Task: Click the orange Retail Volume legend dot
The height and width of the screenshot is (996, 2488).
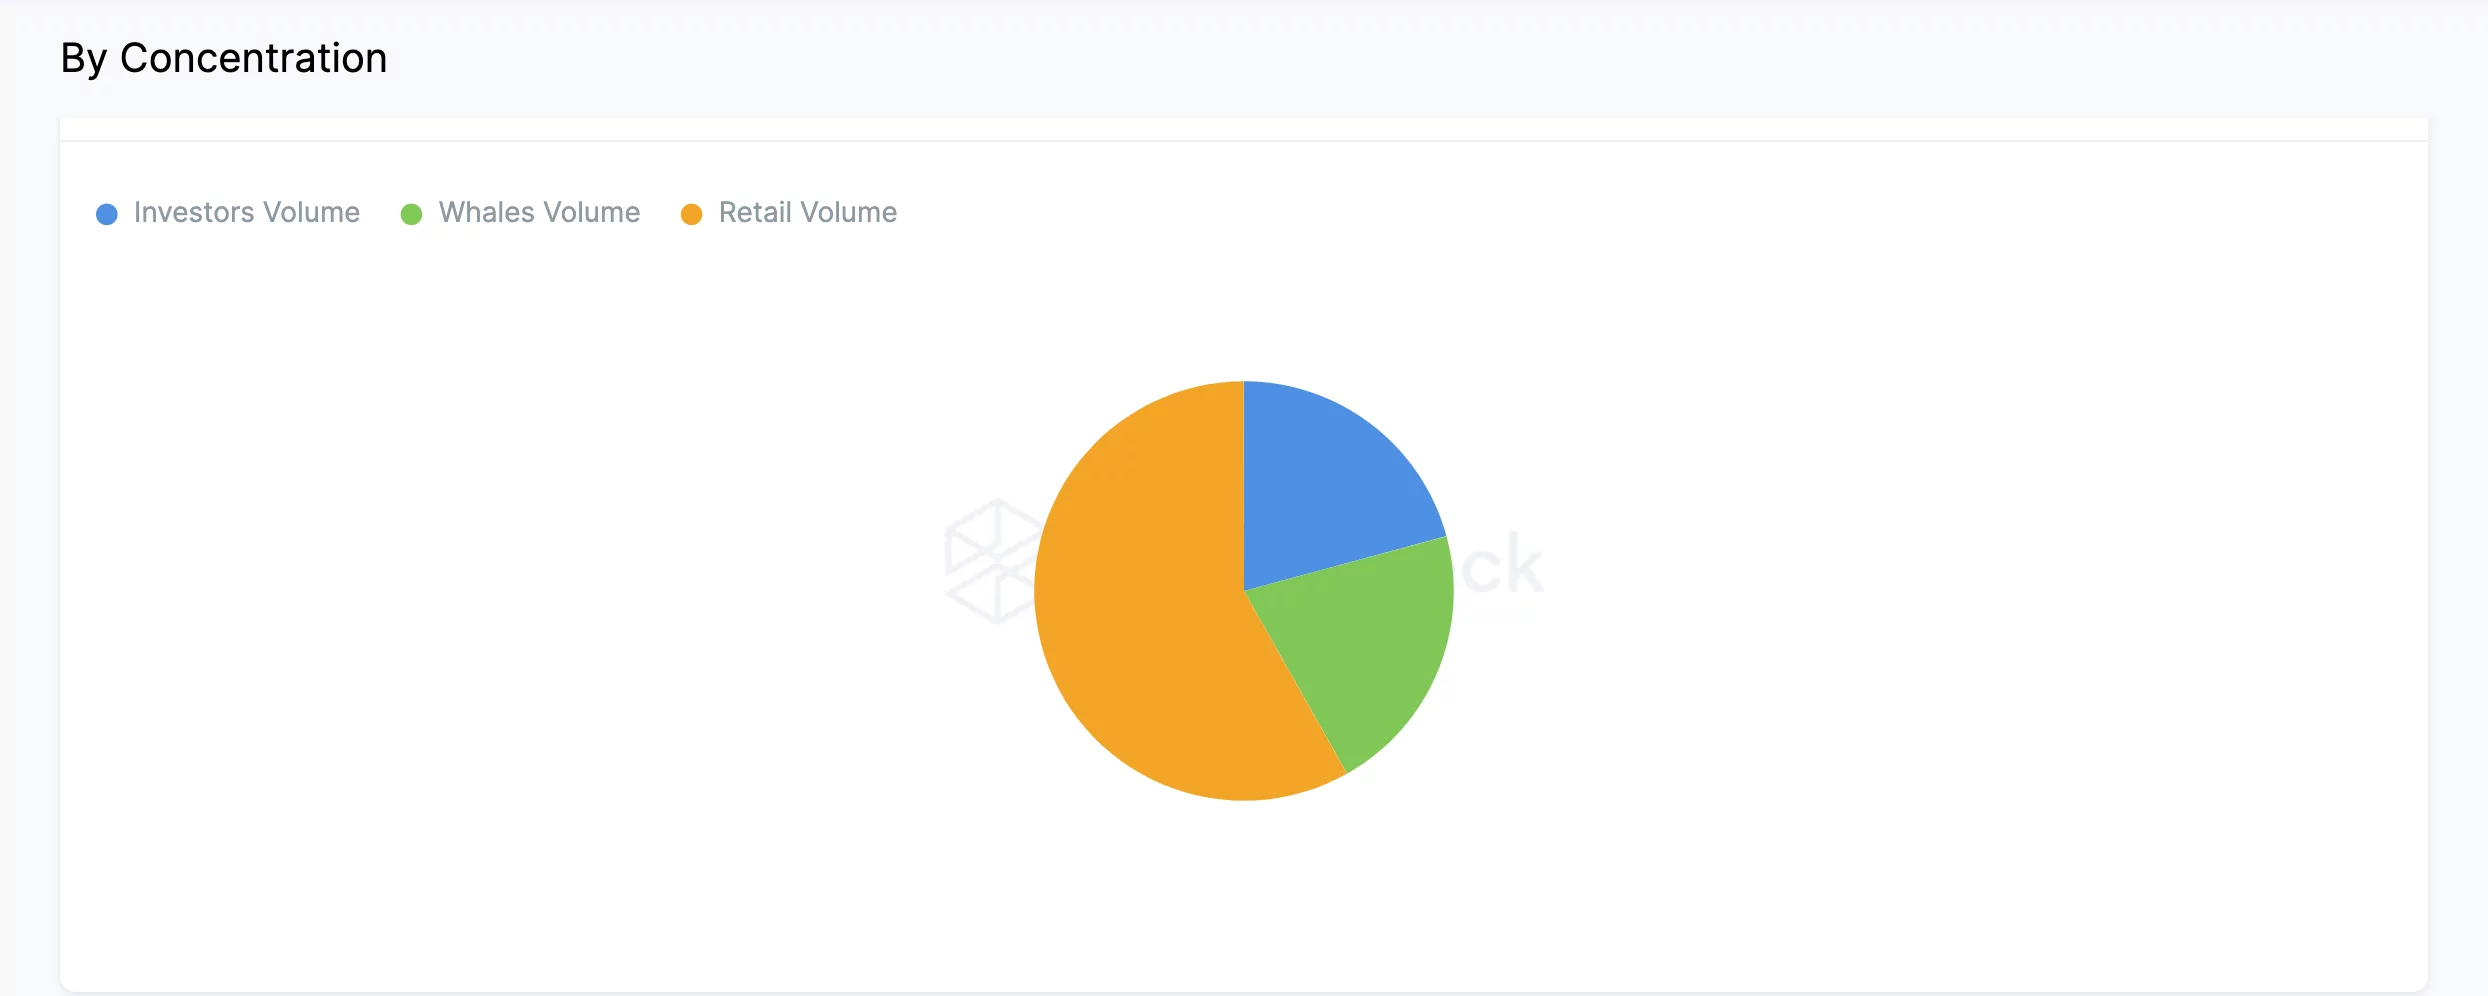Action: 691,214
